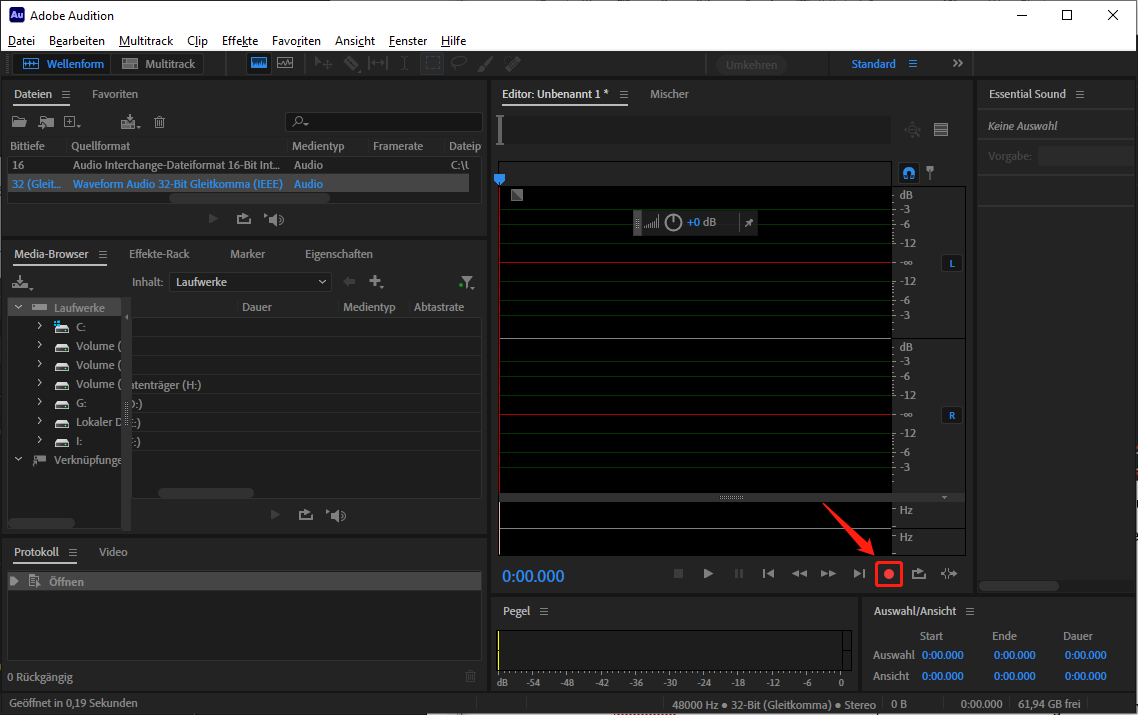The image size is (1138, 715).
Task: Switch to the Mischer tab
Action: 669,94
